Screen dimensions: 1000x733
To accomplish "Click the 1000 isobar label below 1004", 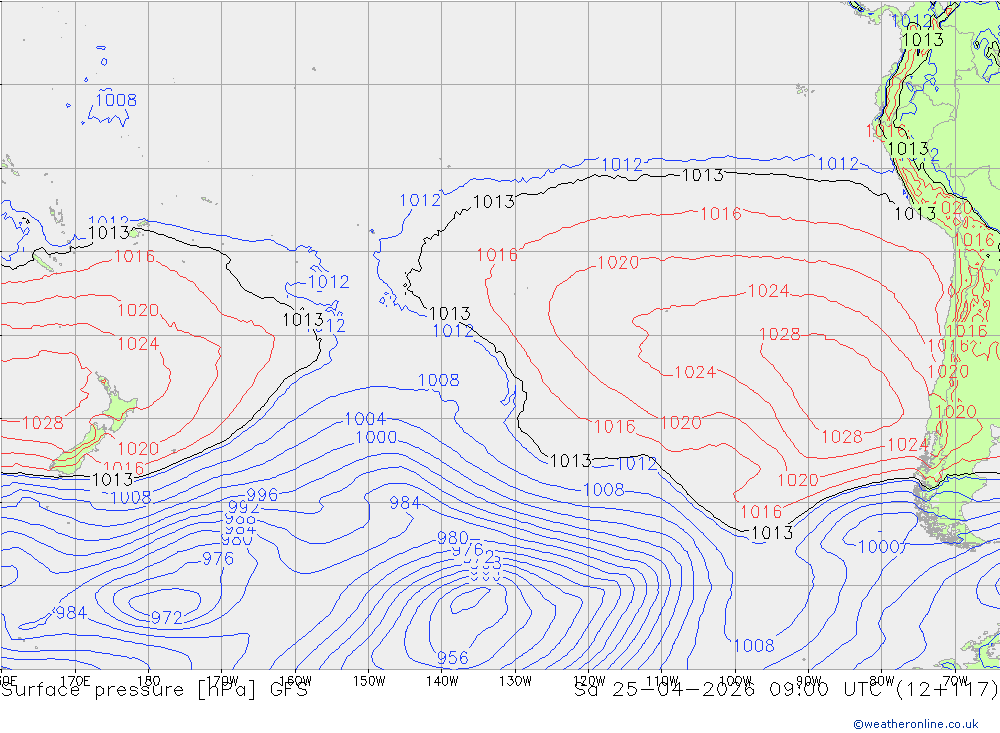I will coord(376,438).
